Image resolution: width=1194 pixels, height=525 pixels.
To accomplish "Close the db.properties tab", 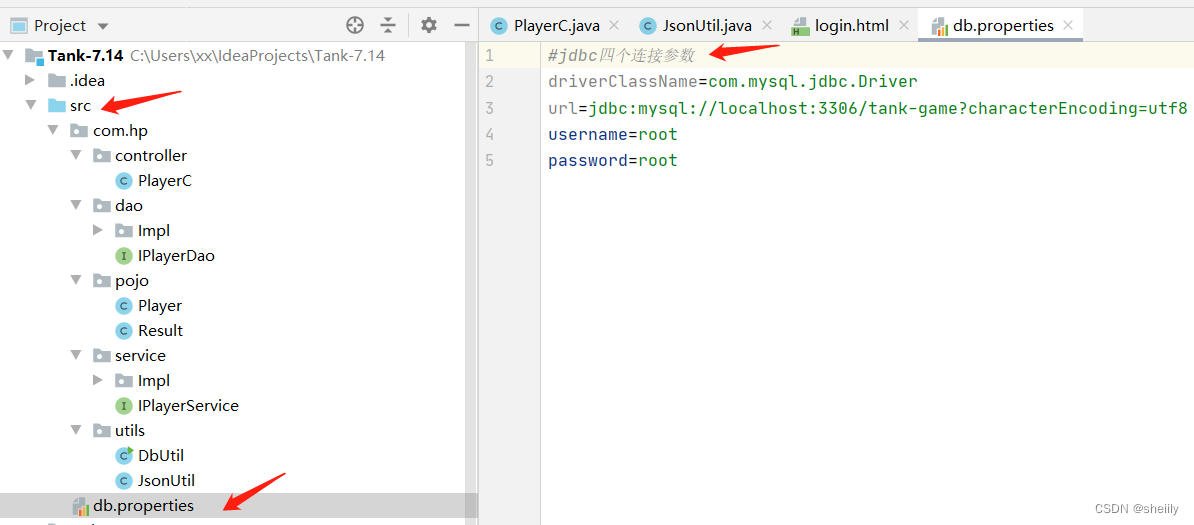I will click(1068, 25).
